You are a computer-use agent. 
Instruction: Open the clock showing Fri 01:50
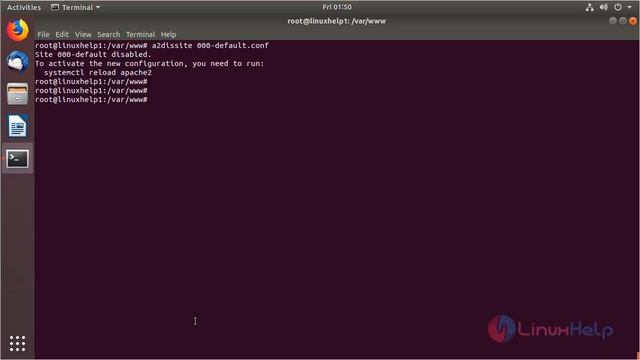pyautogui.click(x=337, y=7)
